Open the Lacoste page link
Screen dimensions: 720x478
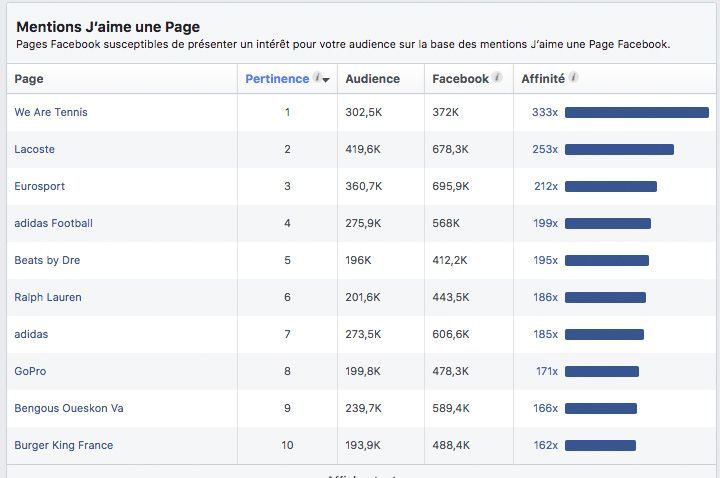coord(35,149)
